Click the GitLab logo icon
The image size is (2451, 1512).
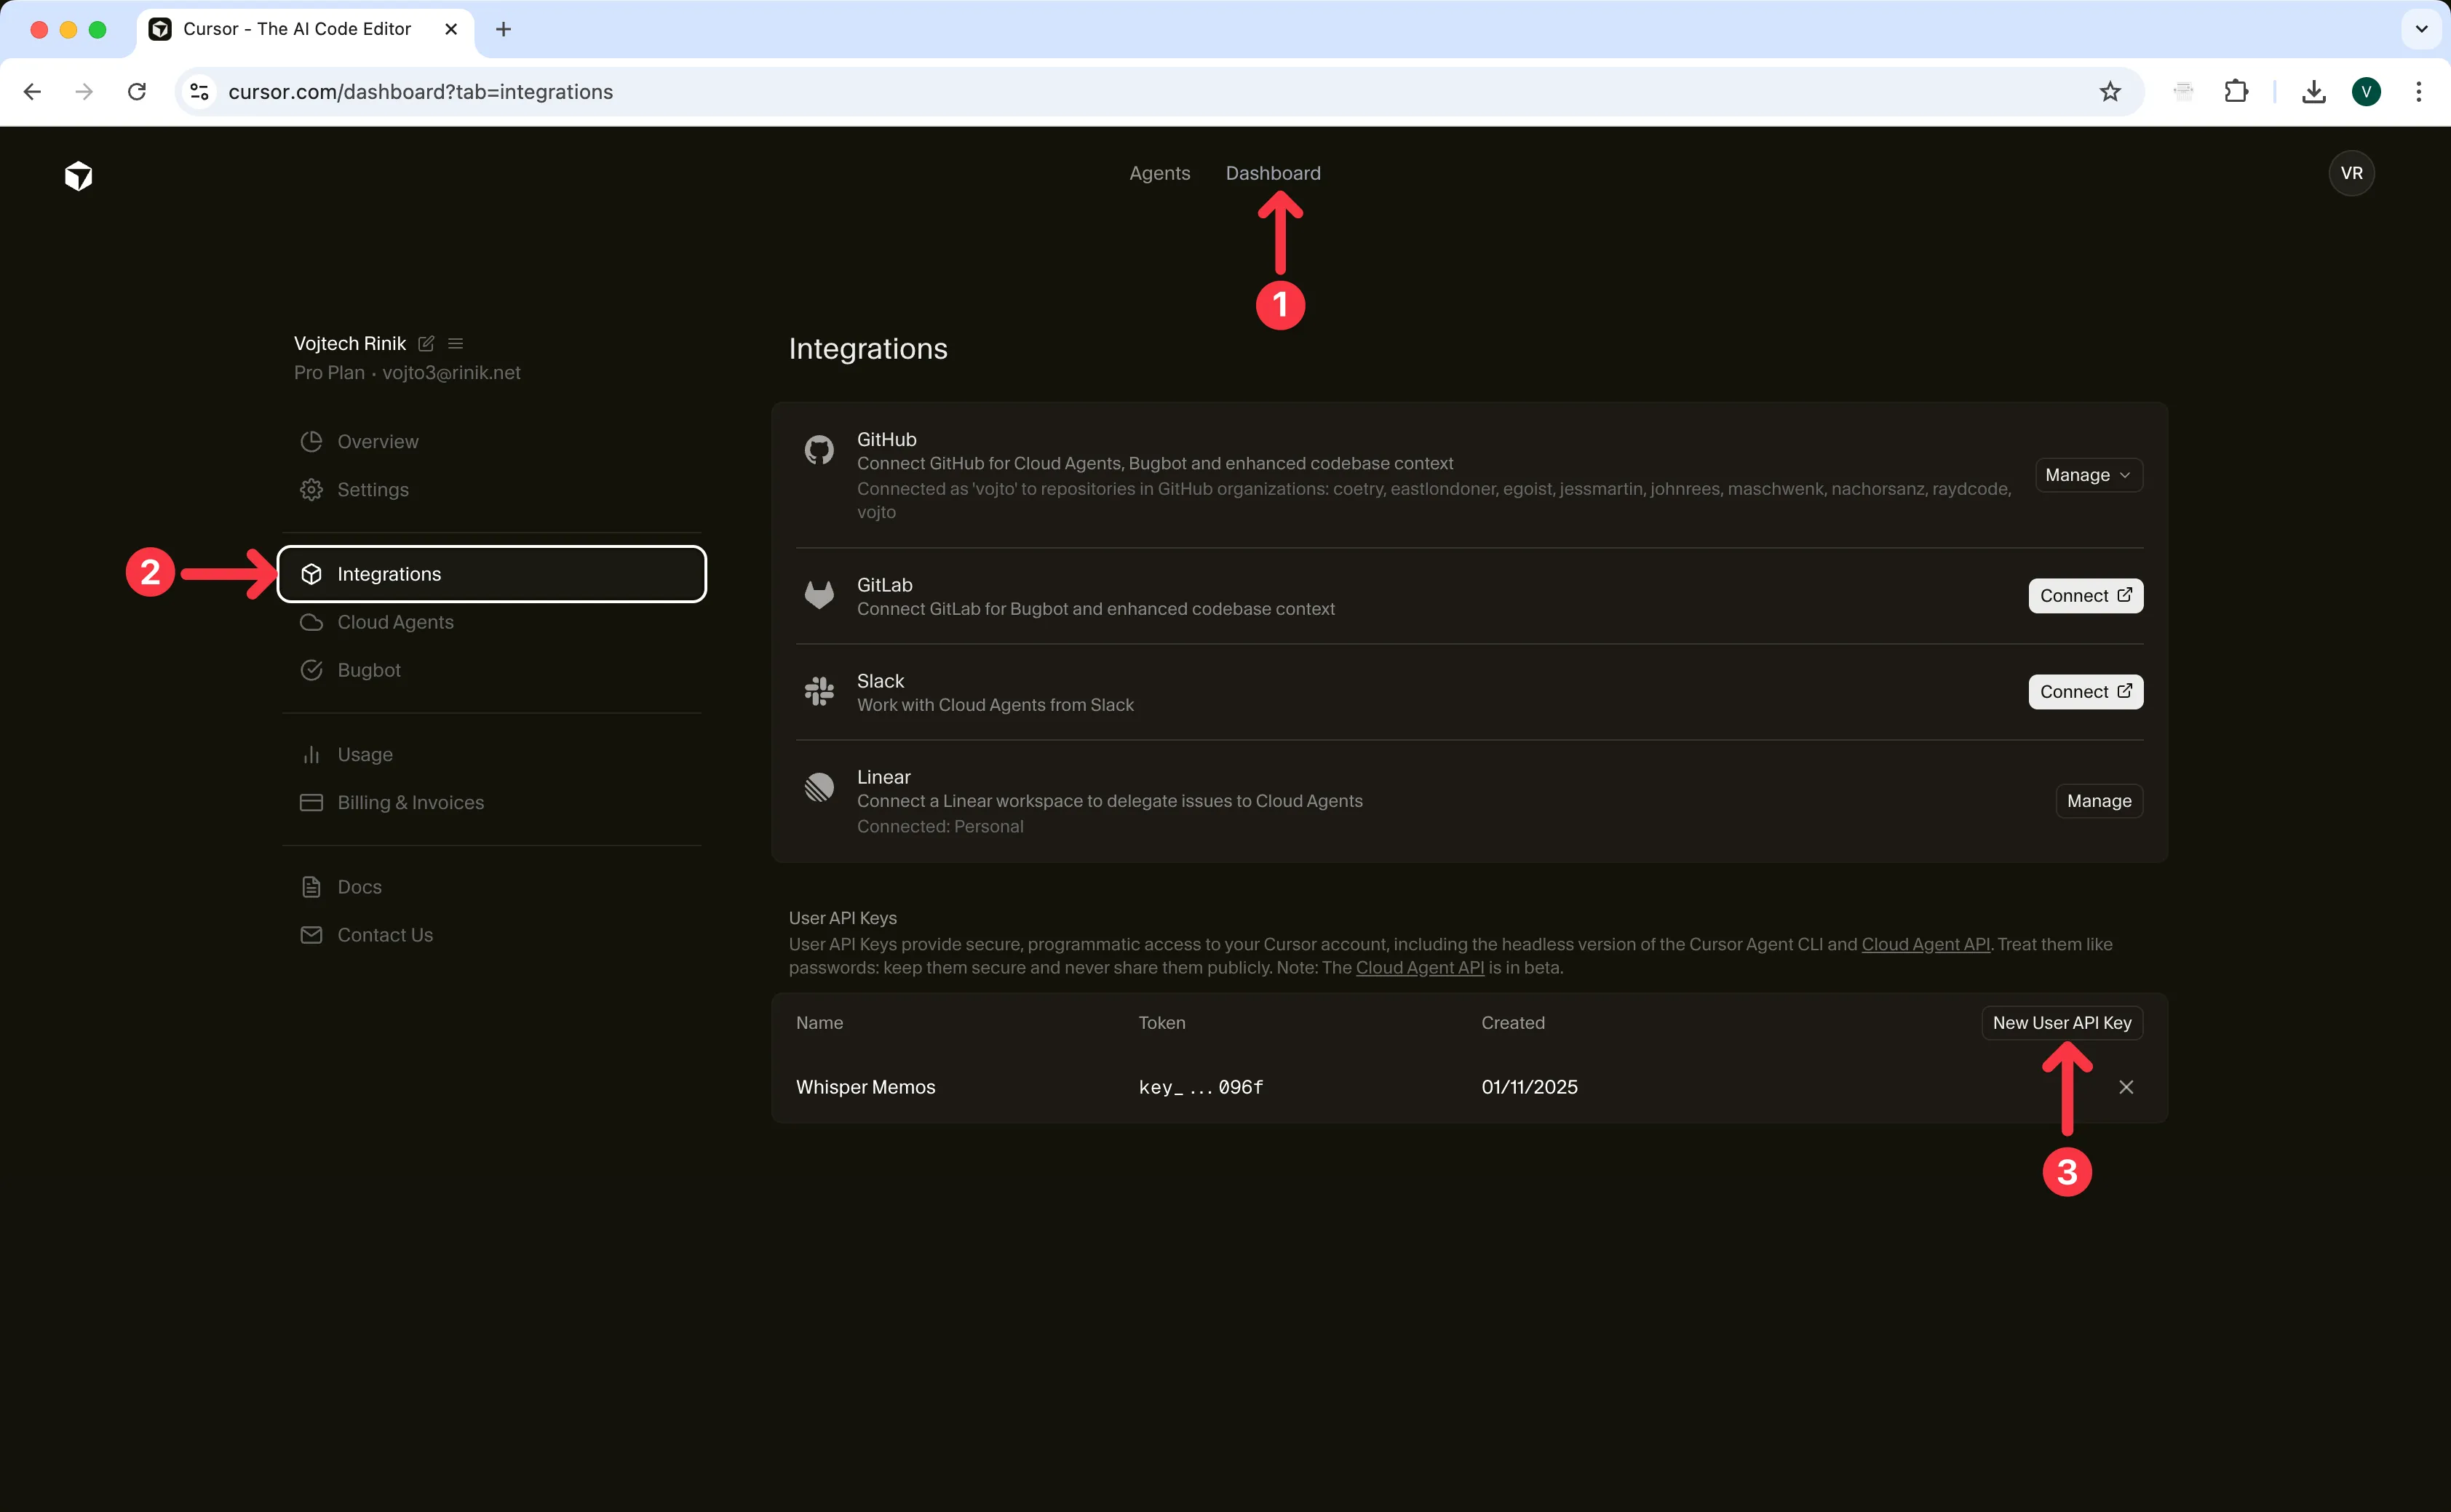819,594
